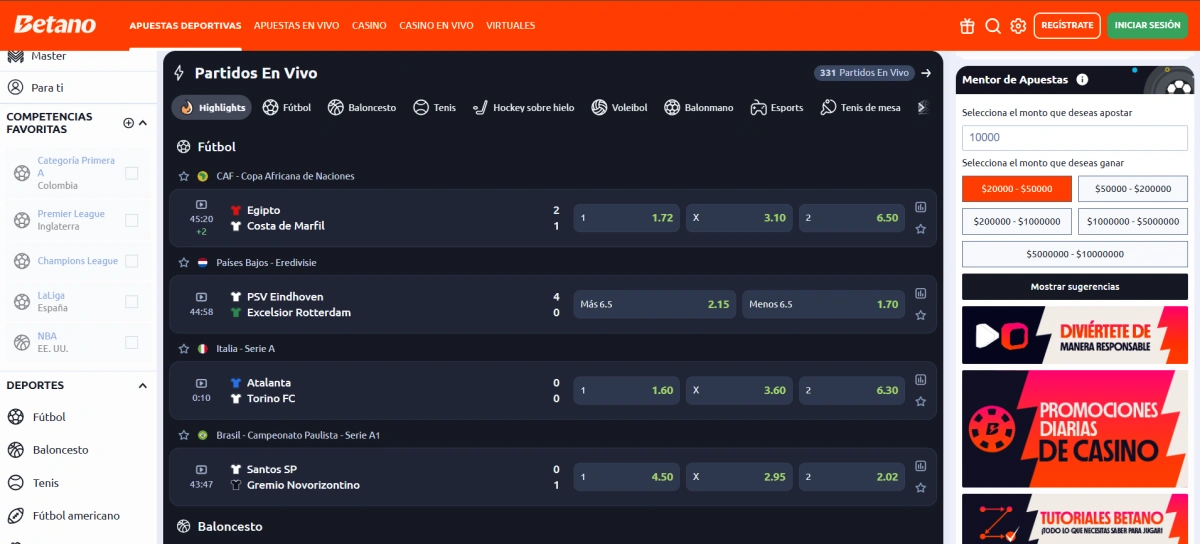This screenshot has width=1200, height=544.
Task: Click Mostrar sugerencias button
Action: point(1075,287)
